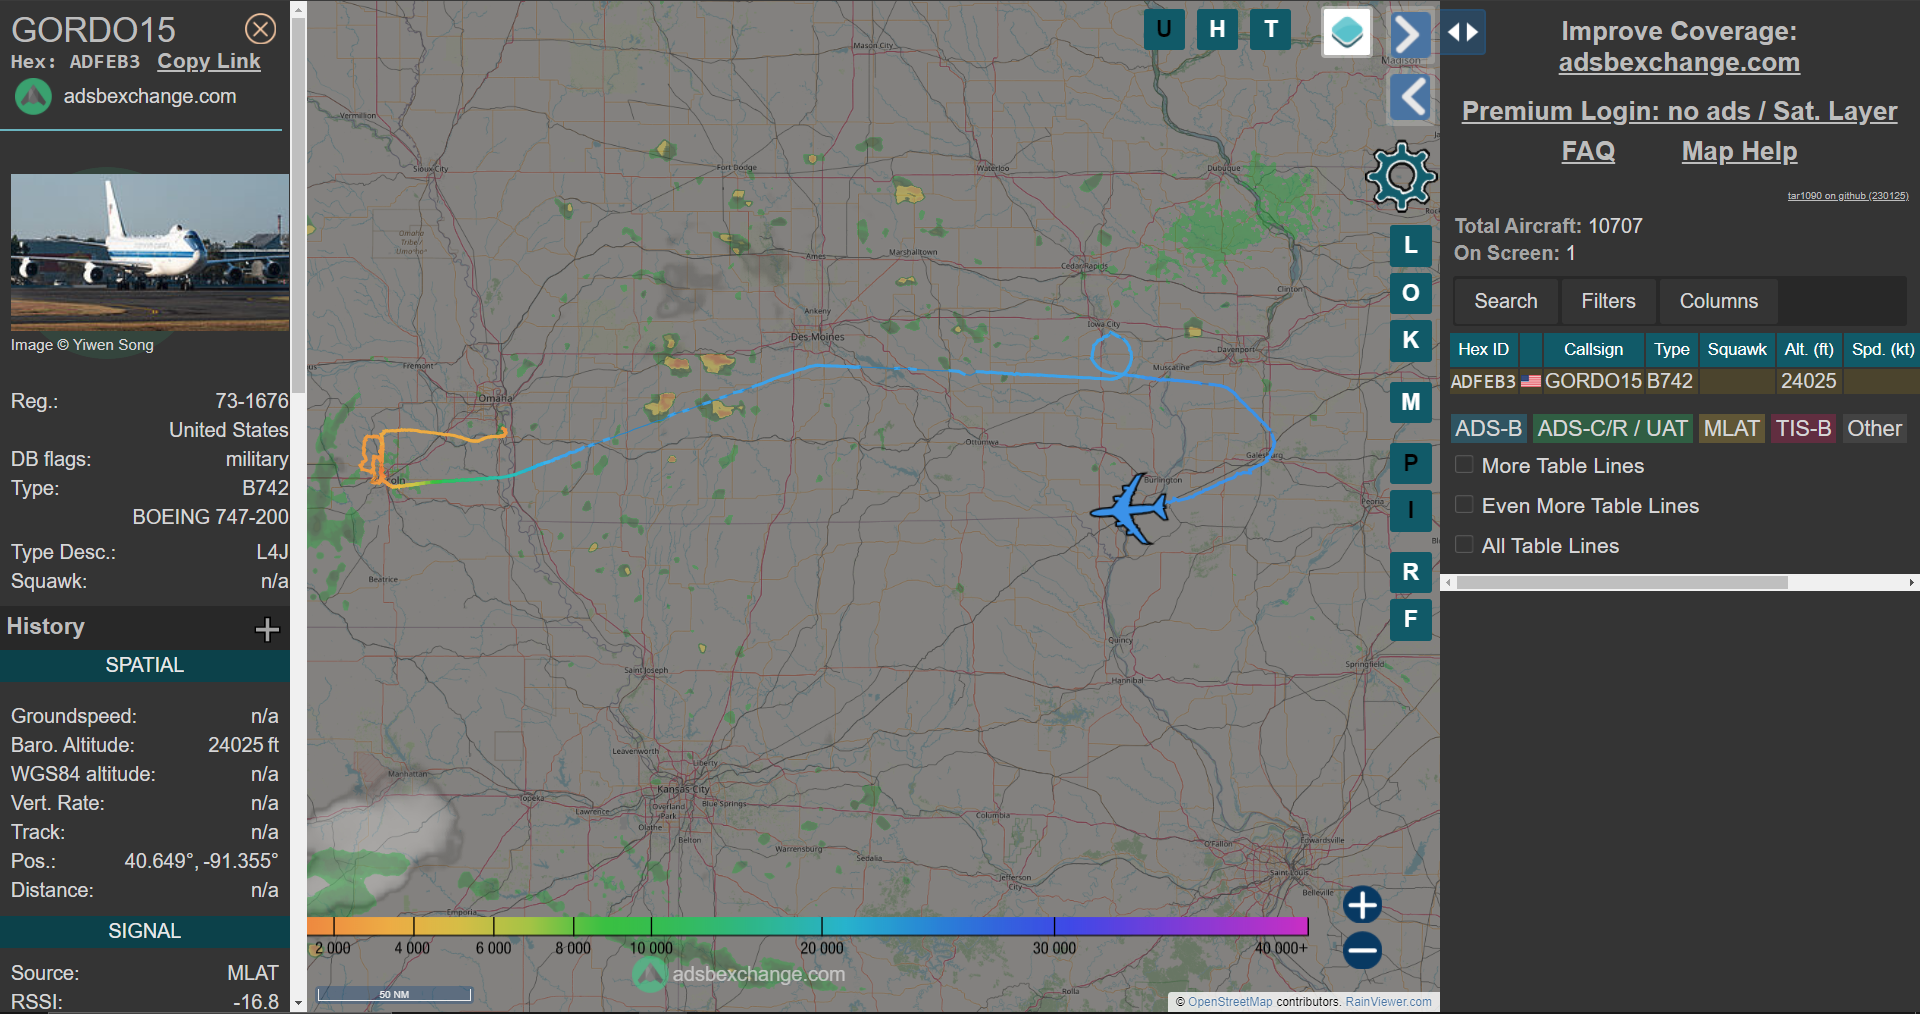This screenshot has width=1920, height=1014.
Task: Open the FAQ link
Action: (1588, 152)
